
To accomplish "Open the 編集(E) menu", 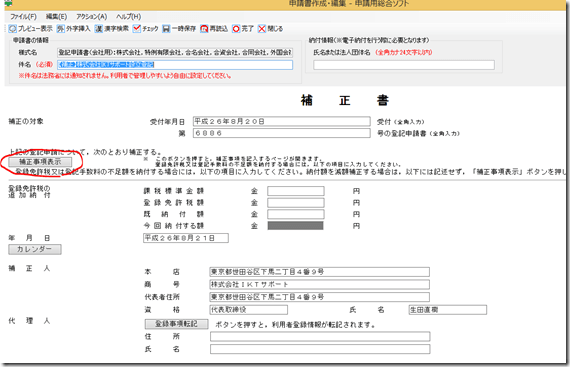I will 56,17.
